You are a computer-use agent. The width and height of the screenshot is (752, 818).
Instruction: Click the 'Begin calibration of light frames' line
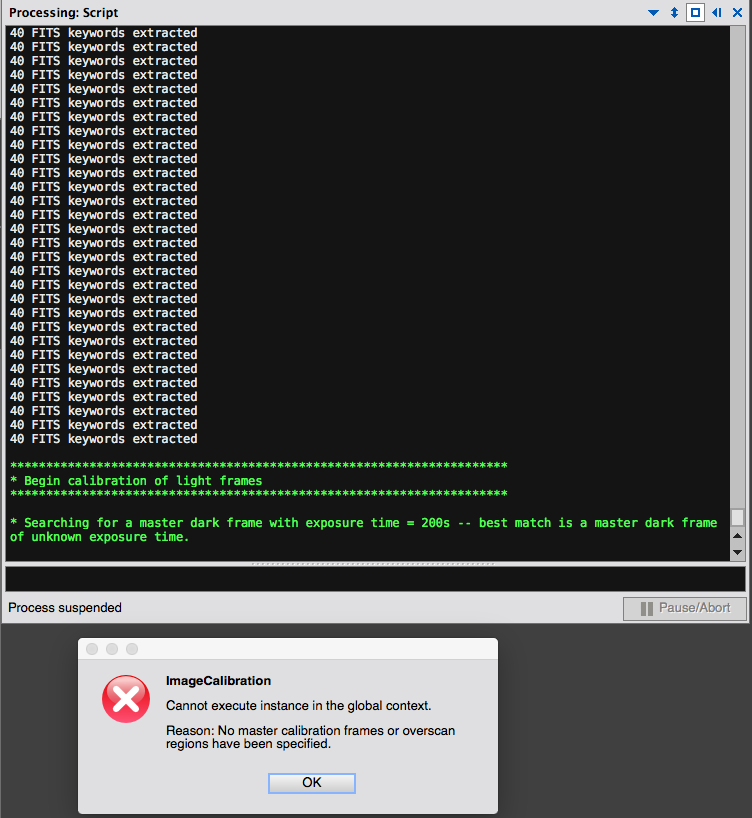tap(136, 480)
